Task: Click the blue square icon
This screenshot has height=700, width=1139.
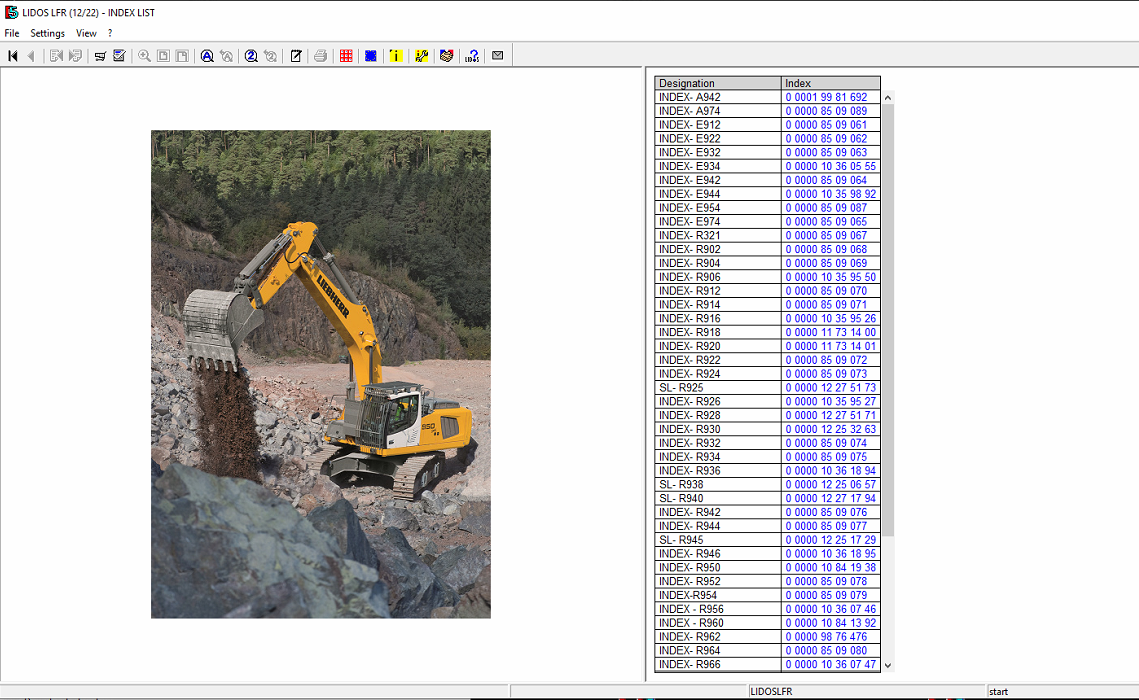Action: [370, 56]
